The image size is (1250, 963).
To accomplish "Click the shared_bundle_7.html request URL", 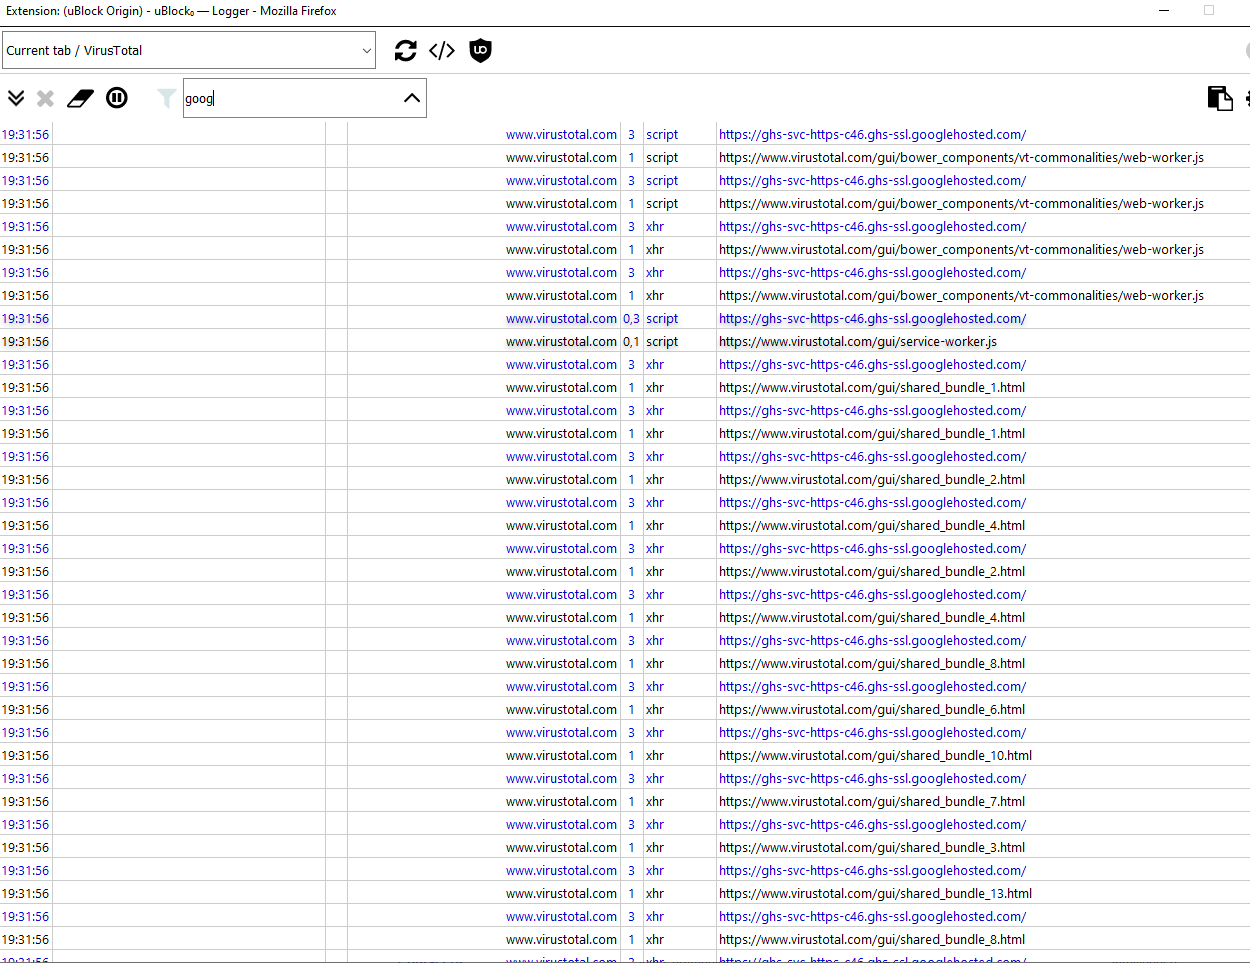I will 871,802.
